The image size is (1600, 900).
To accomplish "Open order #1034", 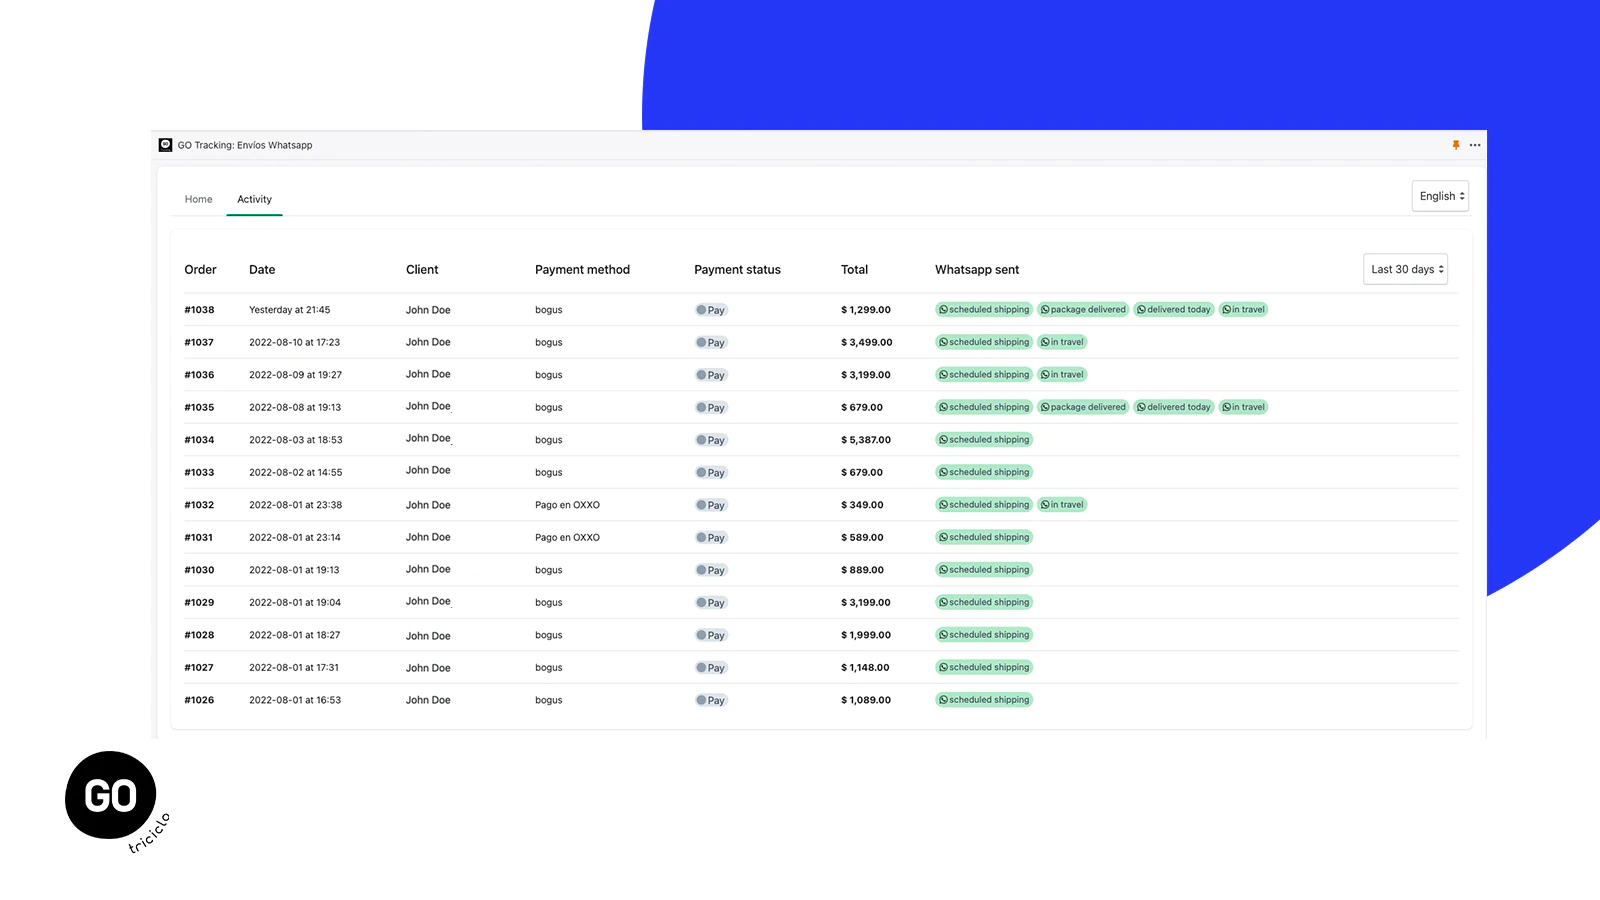I will 199,440.
